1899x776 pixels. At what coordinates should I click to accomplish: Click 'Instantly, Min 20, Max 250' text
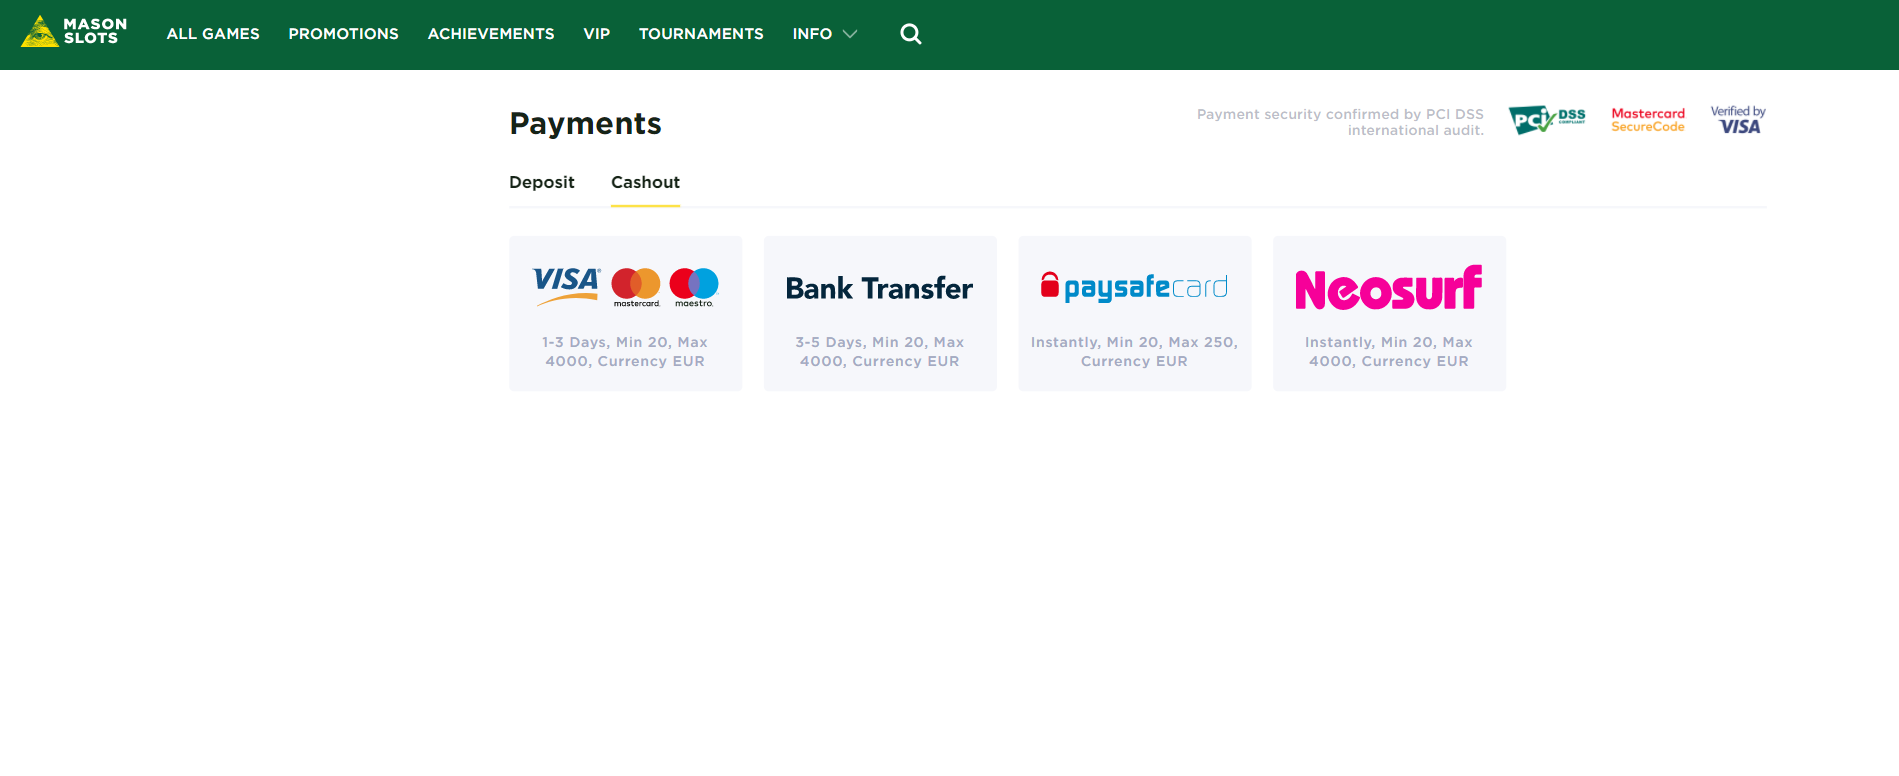click(1134, 352)
